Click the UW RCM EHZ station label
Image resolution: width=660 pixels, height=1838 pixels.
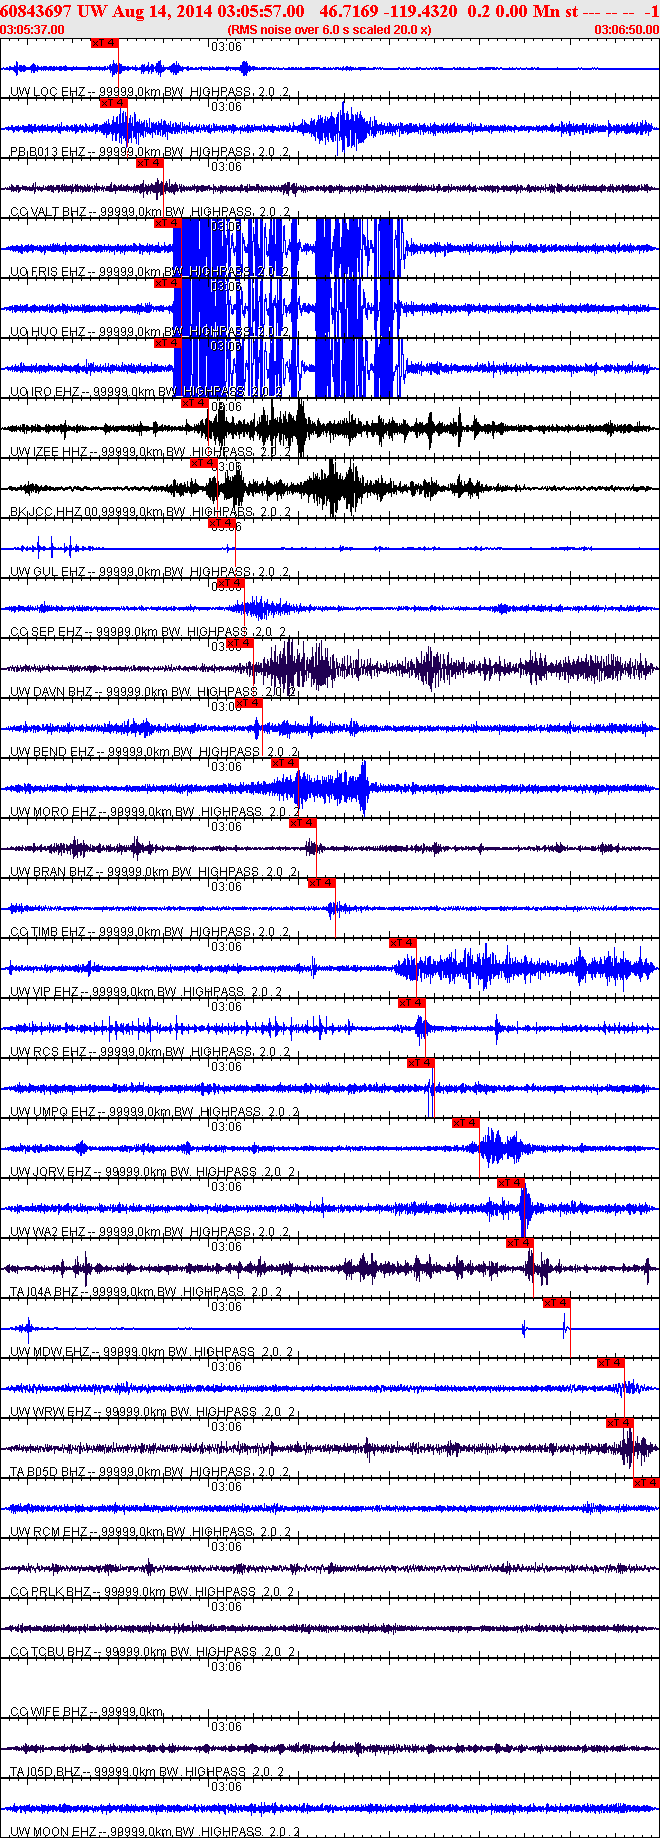click(x=47, y=1532)
